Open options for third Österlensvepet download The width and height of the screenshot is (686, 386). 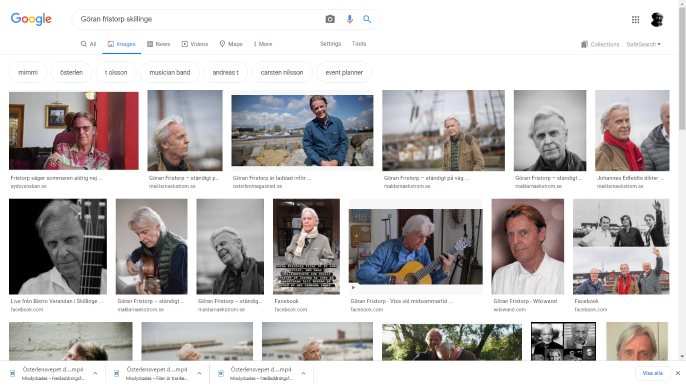[303, 373]
